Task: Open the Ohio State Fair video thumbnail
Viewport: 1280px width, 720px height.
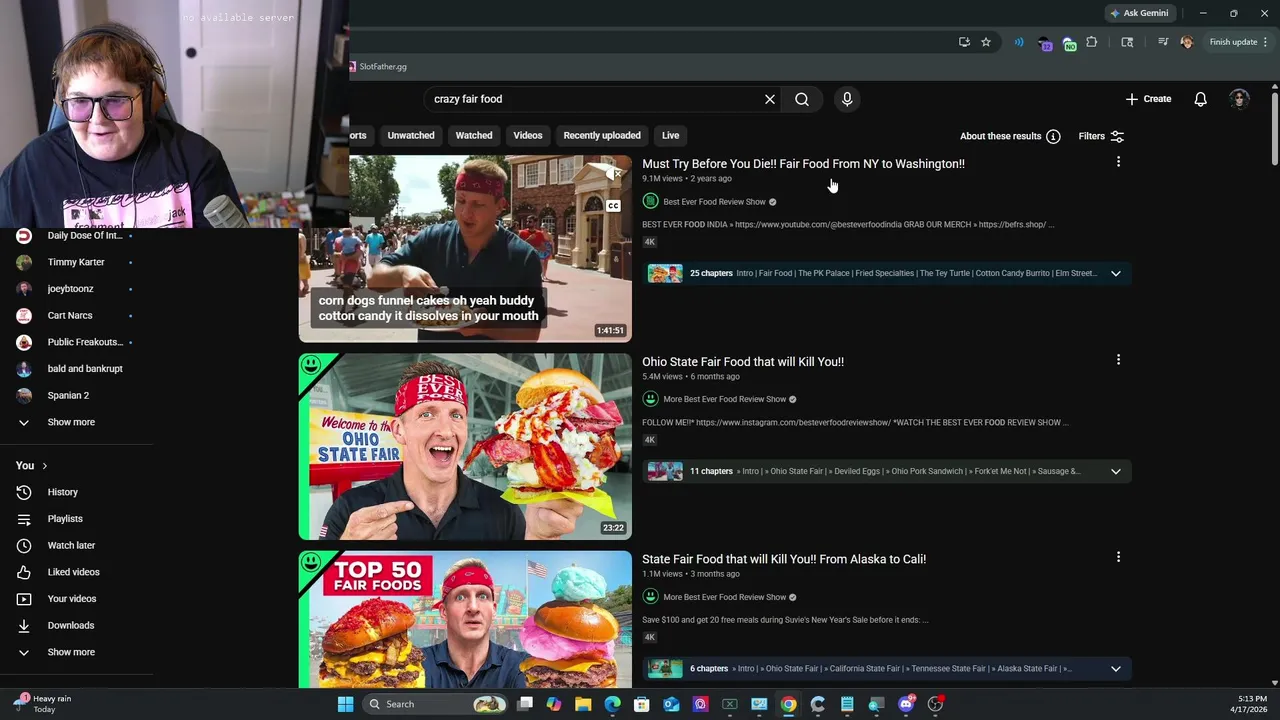Action: pyautogui.click(x=465, y=446)
